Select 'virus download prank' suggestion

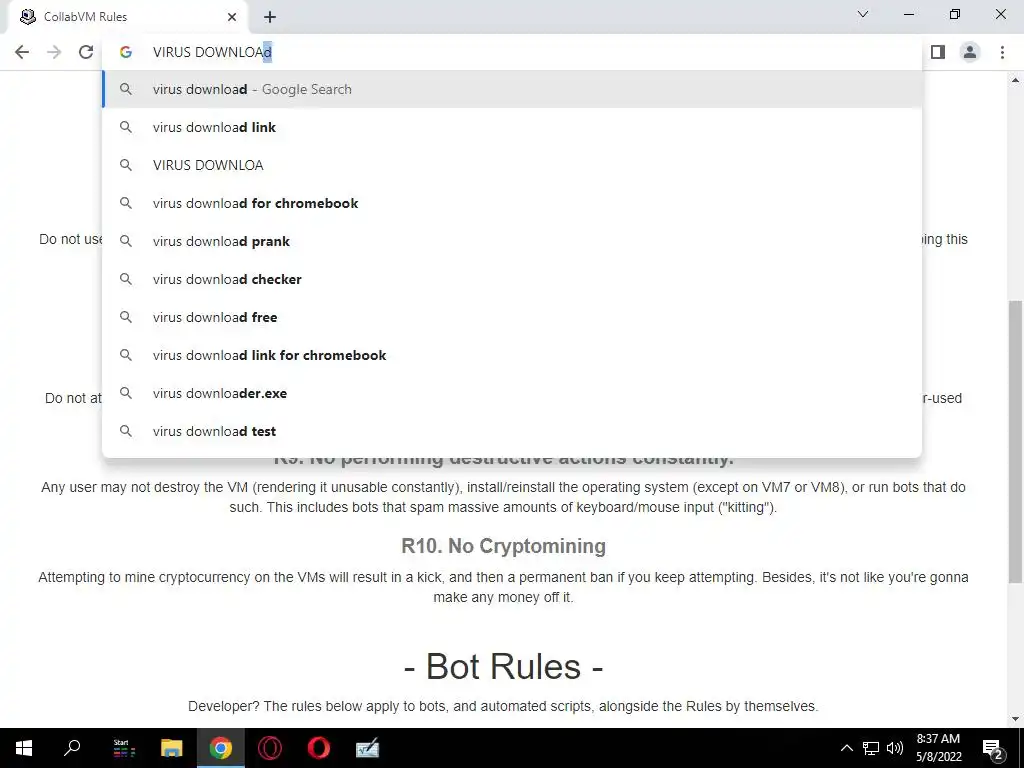click(x=512, y=241)
